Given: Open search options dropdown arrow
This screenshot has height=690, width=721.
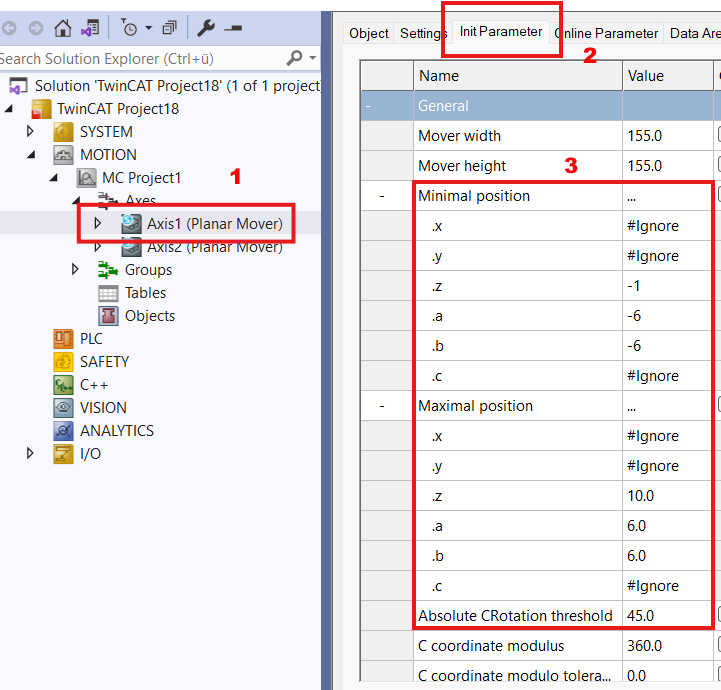Looking at the screenshot, I should (313, 58).
